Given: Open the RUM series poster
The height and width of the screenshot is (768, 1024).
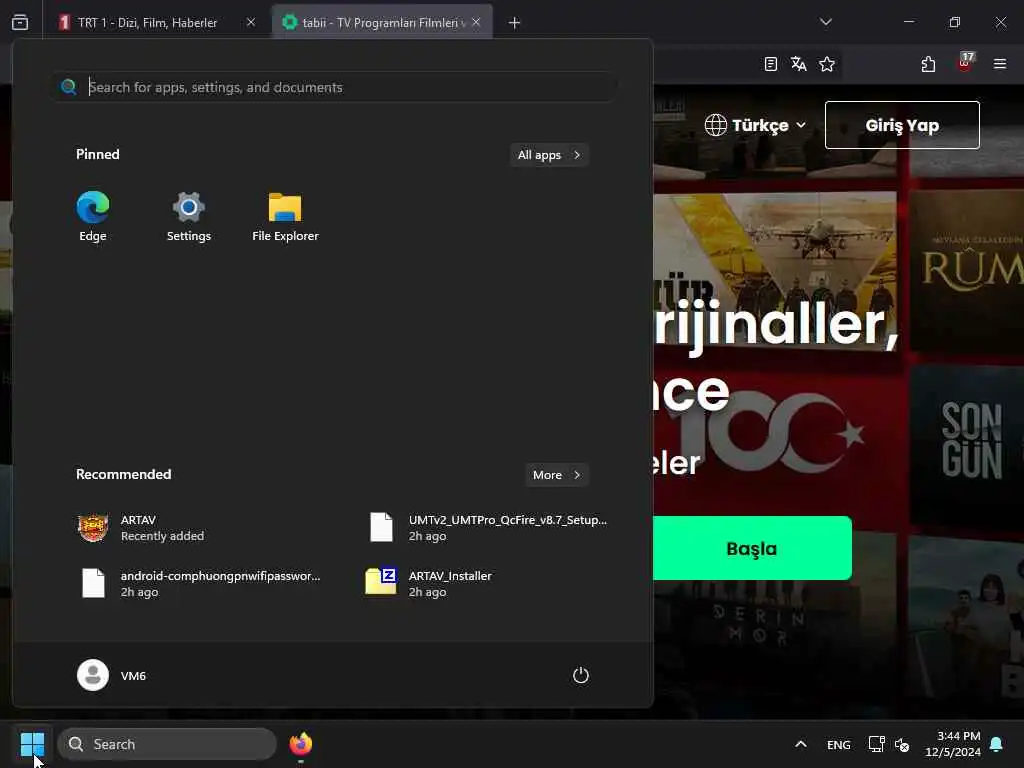Looking at the screenshot, I should click(x=967, y=270).
